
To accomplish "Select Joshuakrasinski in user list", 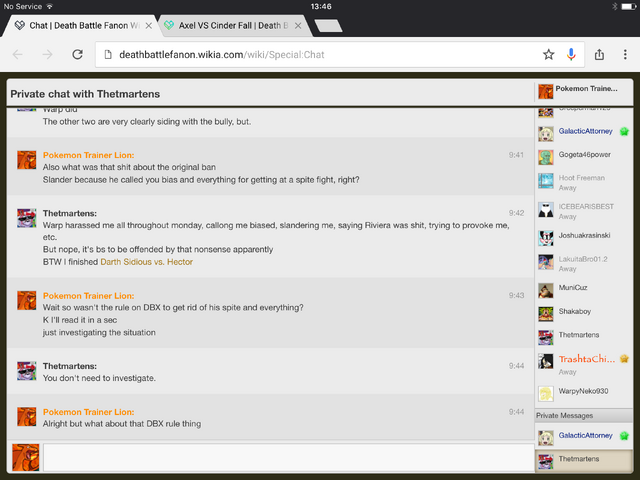I will [x=584, y=236].
